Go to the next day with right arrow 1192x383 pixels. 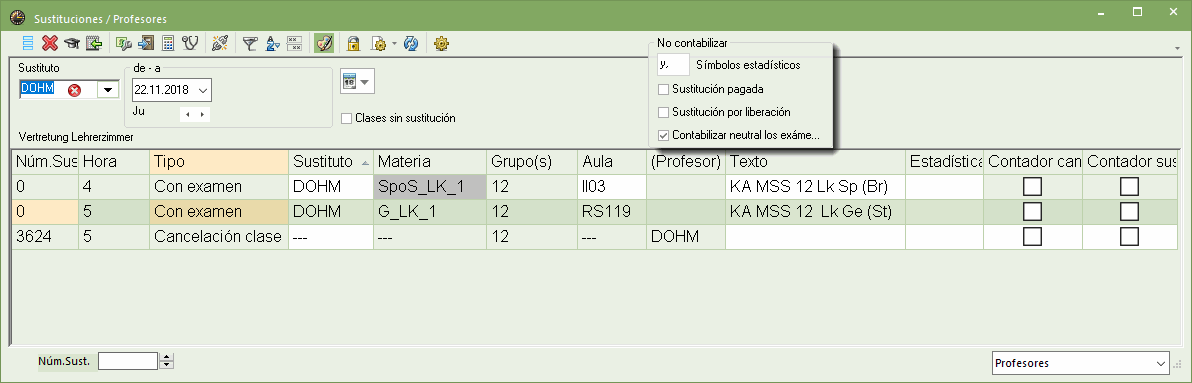coord(201,115)
